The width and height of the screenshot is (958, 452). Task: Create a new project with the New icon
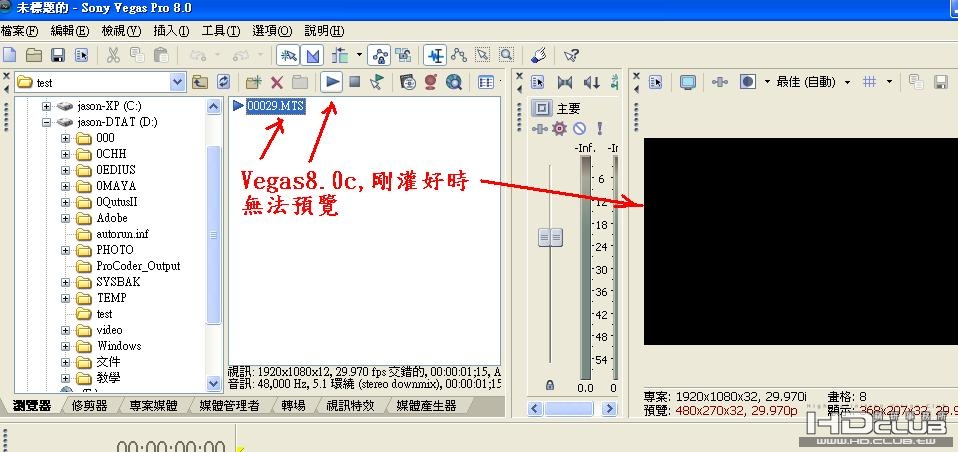10,55
